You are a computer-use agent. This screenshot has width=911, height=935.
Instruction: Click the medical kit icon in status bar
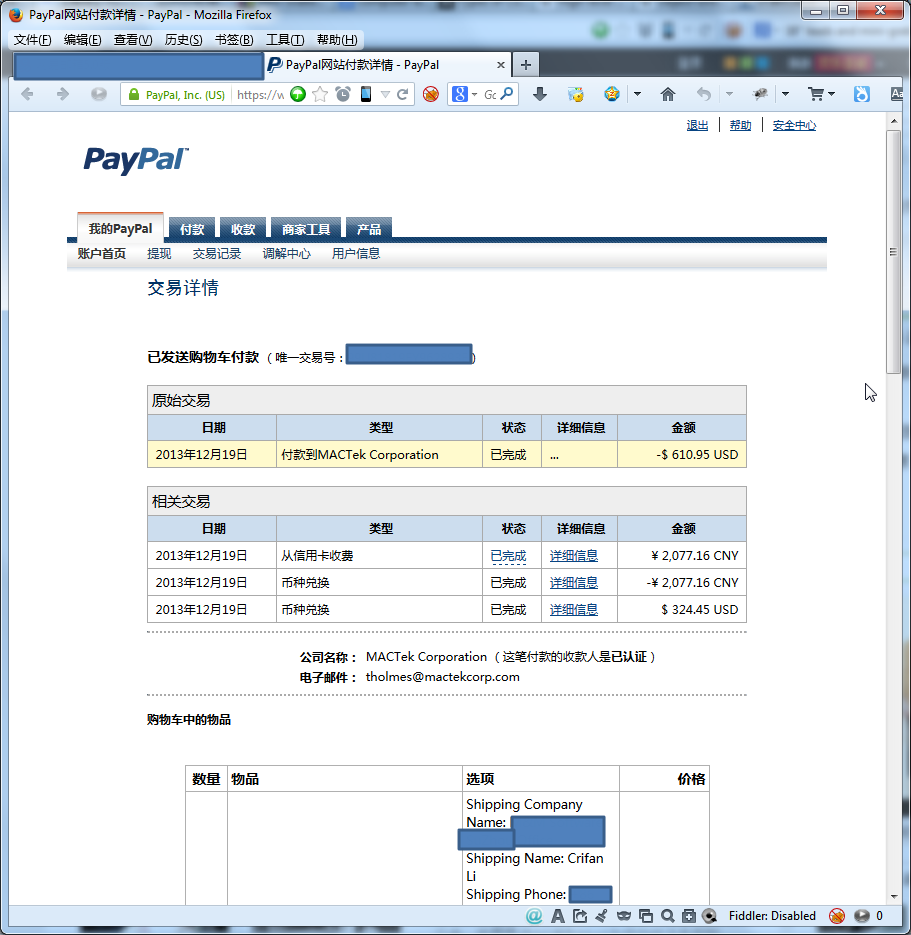coord(689,916)
